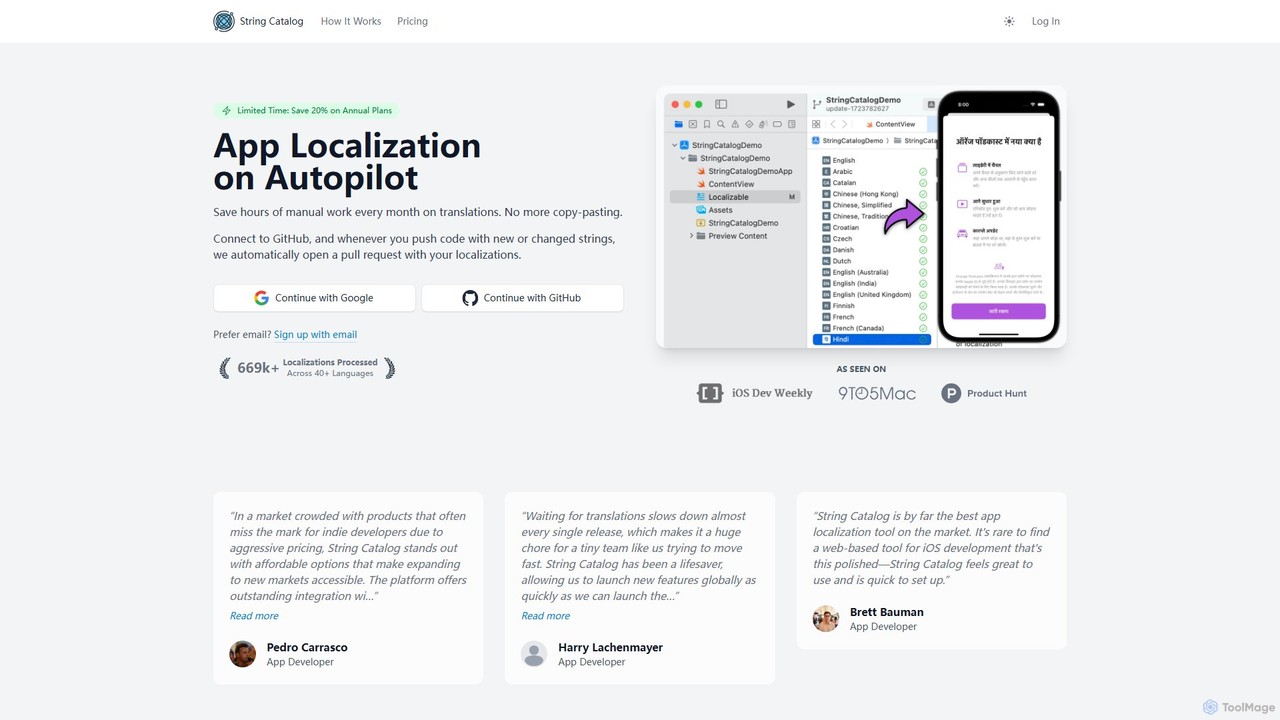Select the Assets item in the Xcode tree
Screen dimensions: 1280x720
click(714, 210)
